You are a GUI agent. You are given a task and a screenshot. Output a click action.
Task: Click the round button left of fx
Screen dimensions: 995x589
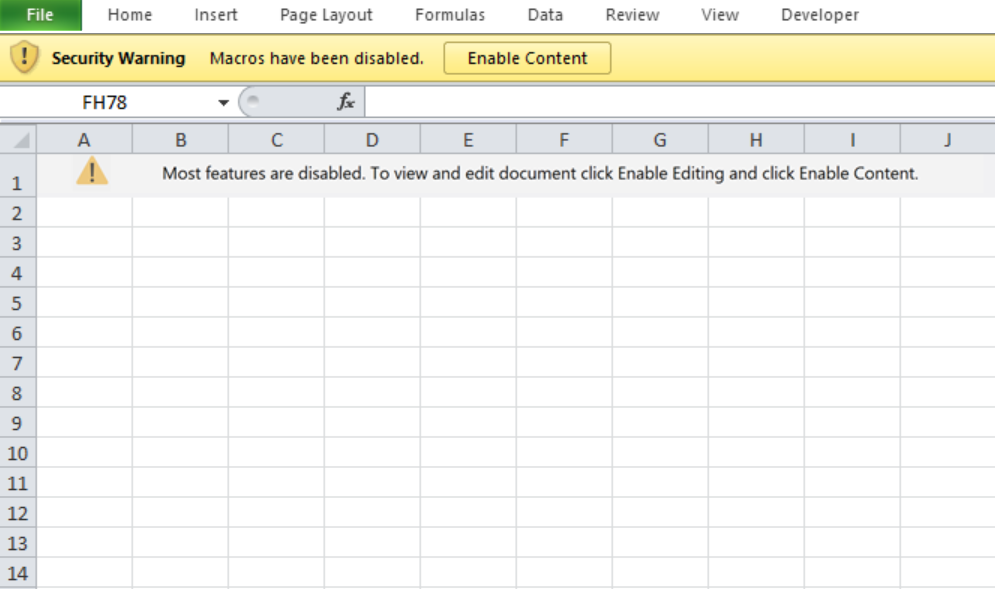(x=254, y=102)
